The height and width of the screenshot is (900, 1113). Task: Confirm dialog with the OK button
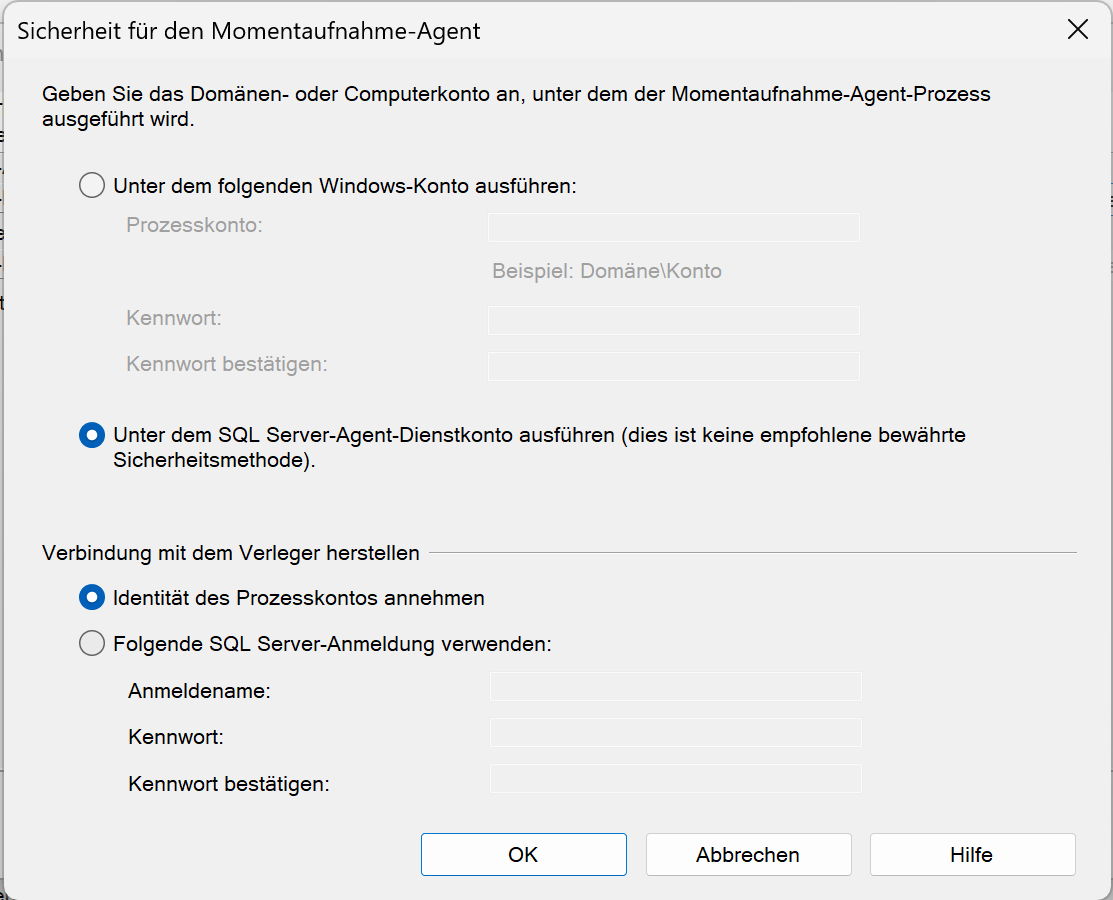pos(524,855)
